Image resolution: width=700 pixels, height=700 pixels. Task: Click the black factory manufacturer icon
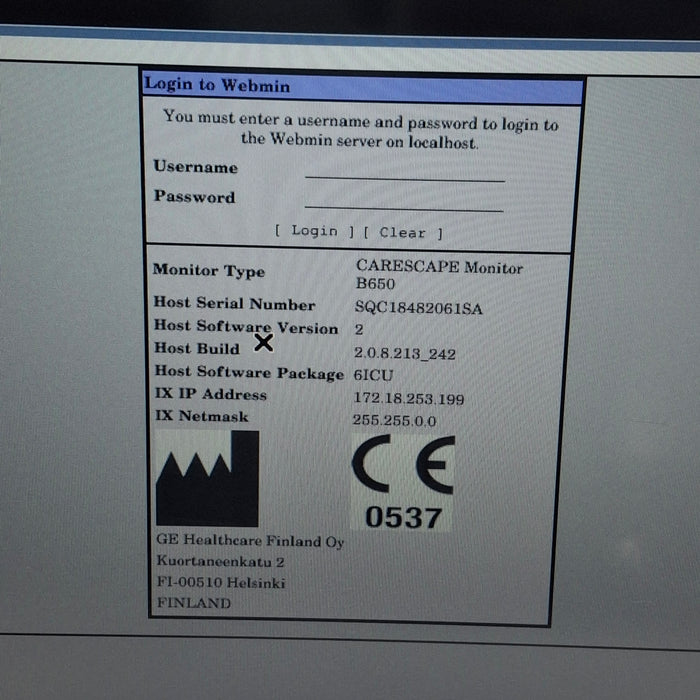[207, 479]
